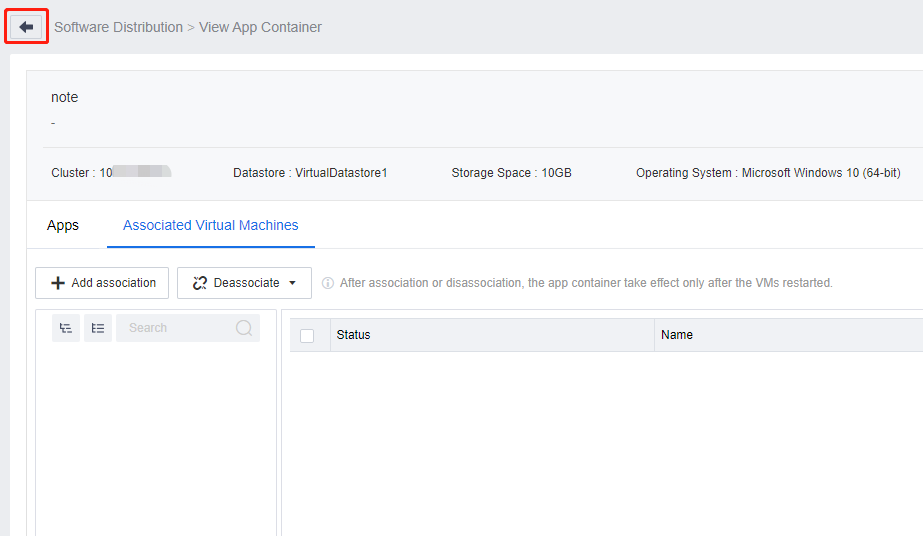This screenshot has width=923, height=536.
Task: Click the Add association button label
Action: pyautogui.click(x=113, y=283)
